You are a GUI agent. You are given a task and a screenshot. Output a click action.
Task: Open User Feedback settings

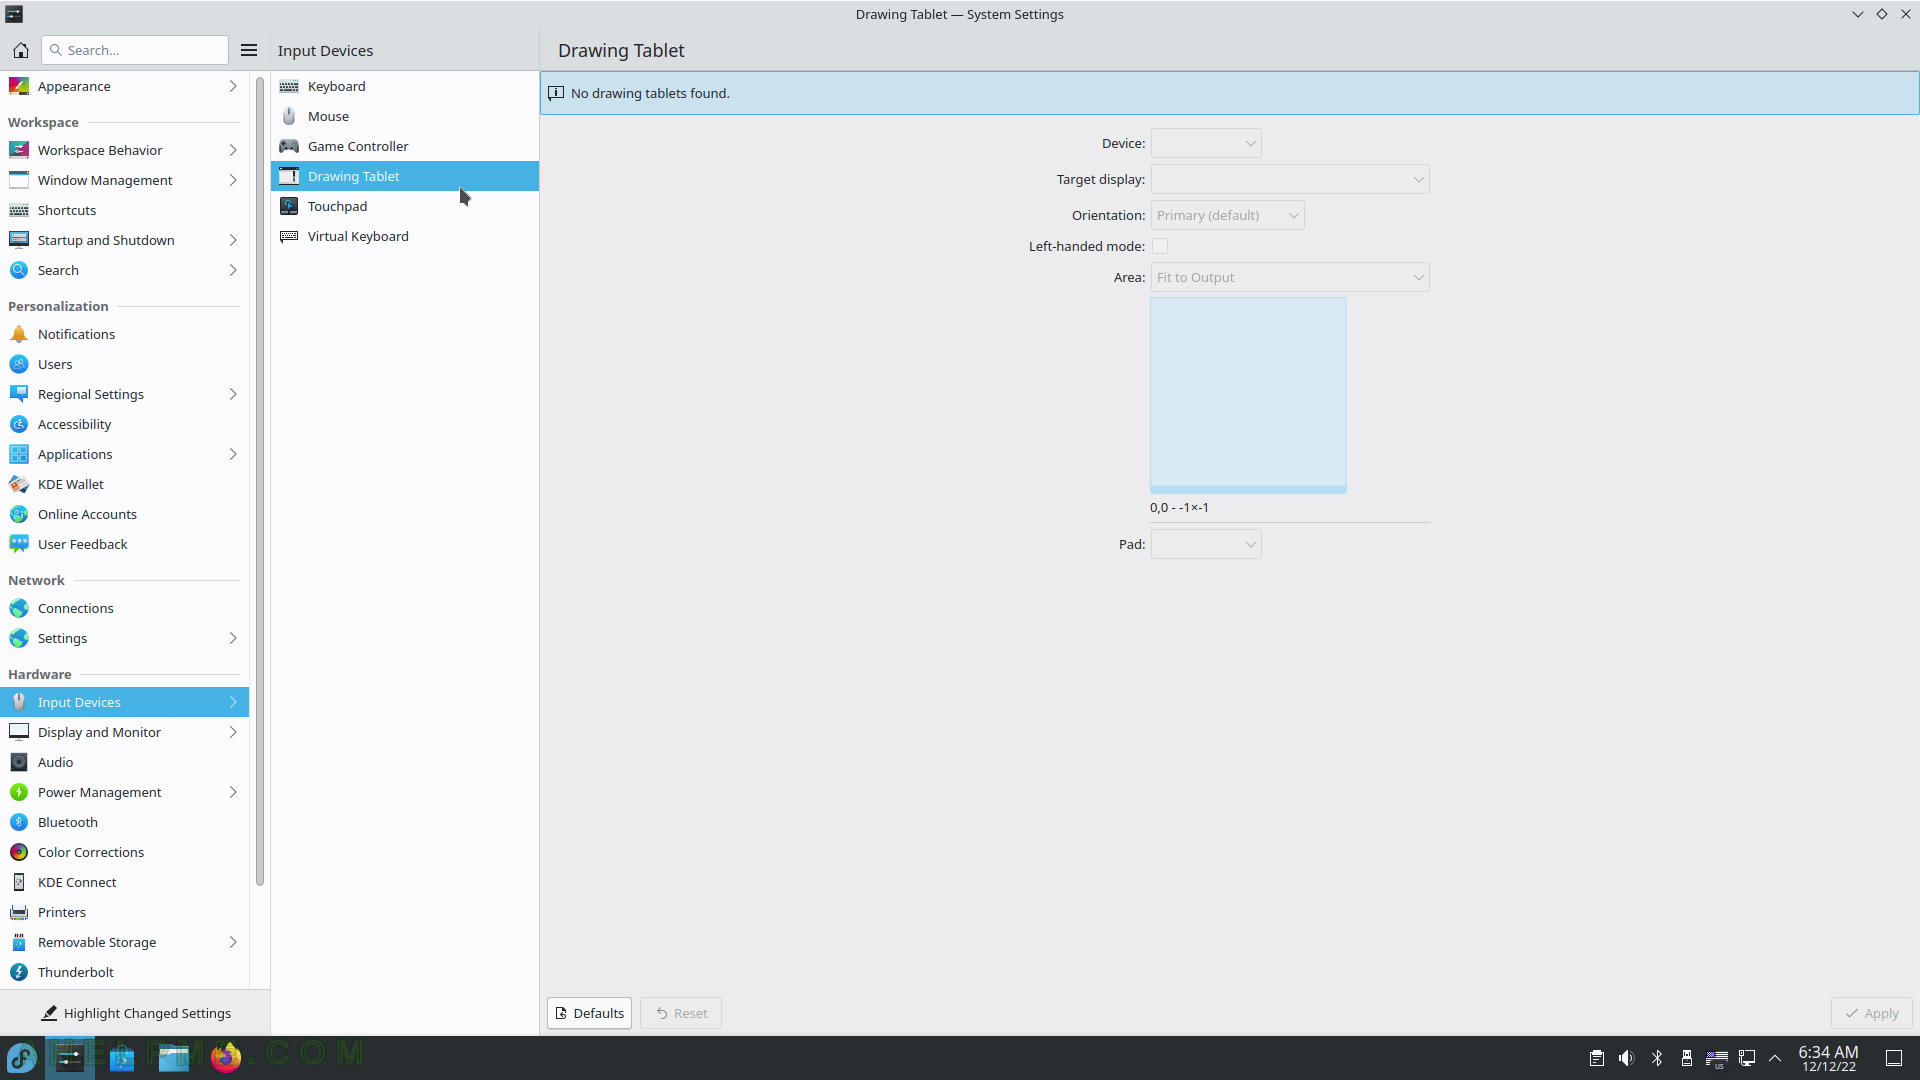(x=124, y=544)
